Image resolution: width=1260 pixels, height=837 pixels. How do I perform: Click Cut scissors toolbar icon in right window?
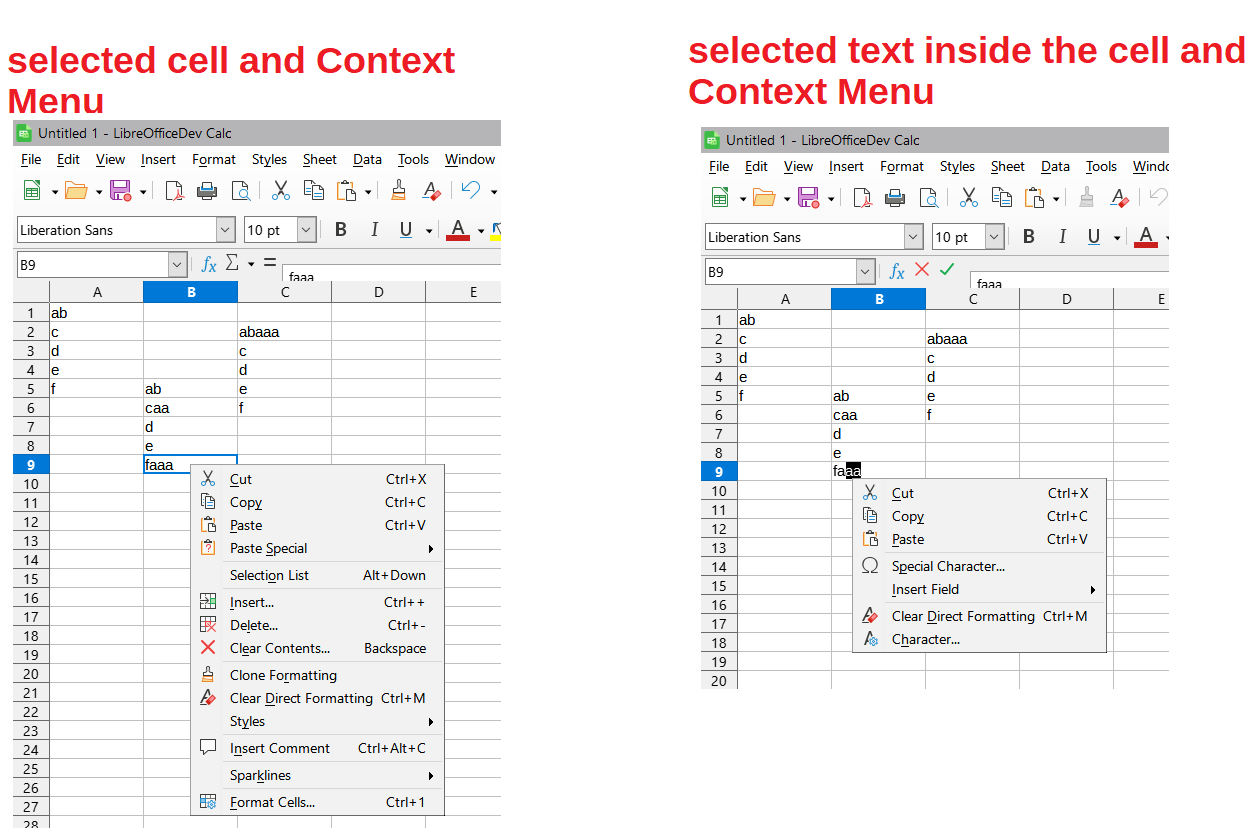point(969,197)
